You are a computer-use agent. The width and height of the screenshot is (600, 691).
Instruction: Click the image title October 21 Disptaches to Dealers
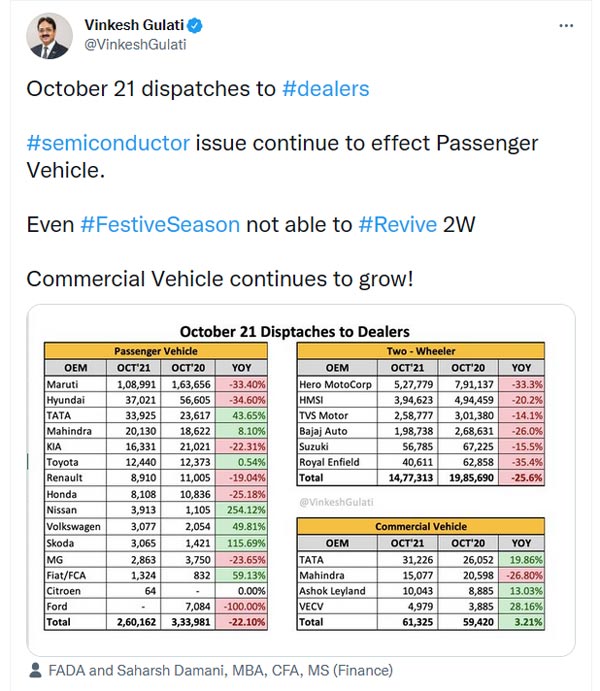pos(294,331)
